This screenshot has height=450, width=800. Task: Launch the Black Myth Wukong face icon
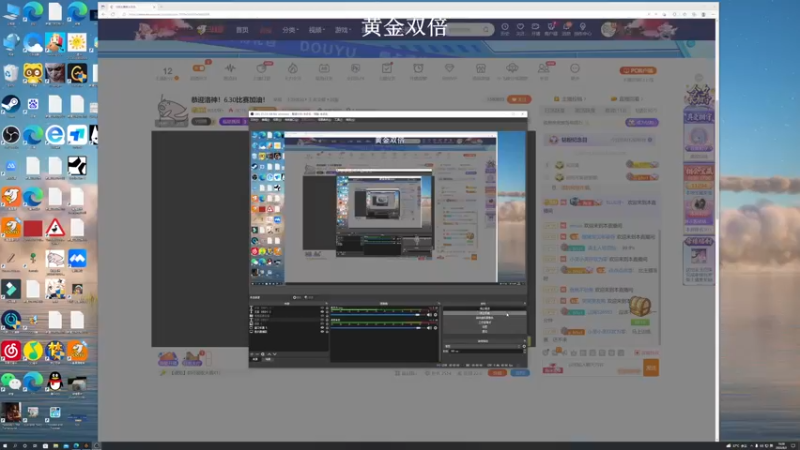coord(55,73)
